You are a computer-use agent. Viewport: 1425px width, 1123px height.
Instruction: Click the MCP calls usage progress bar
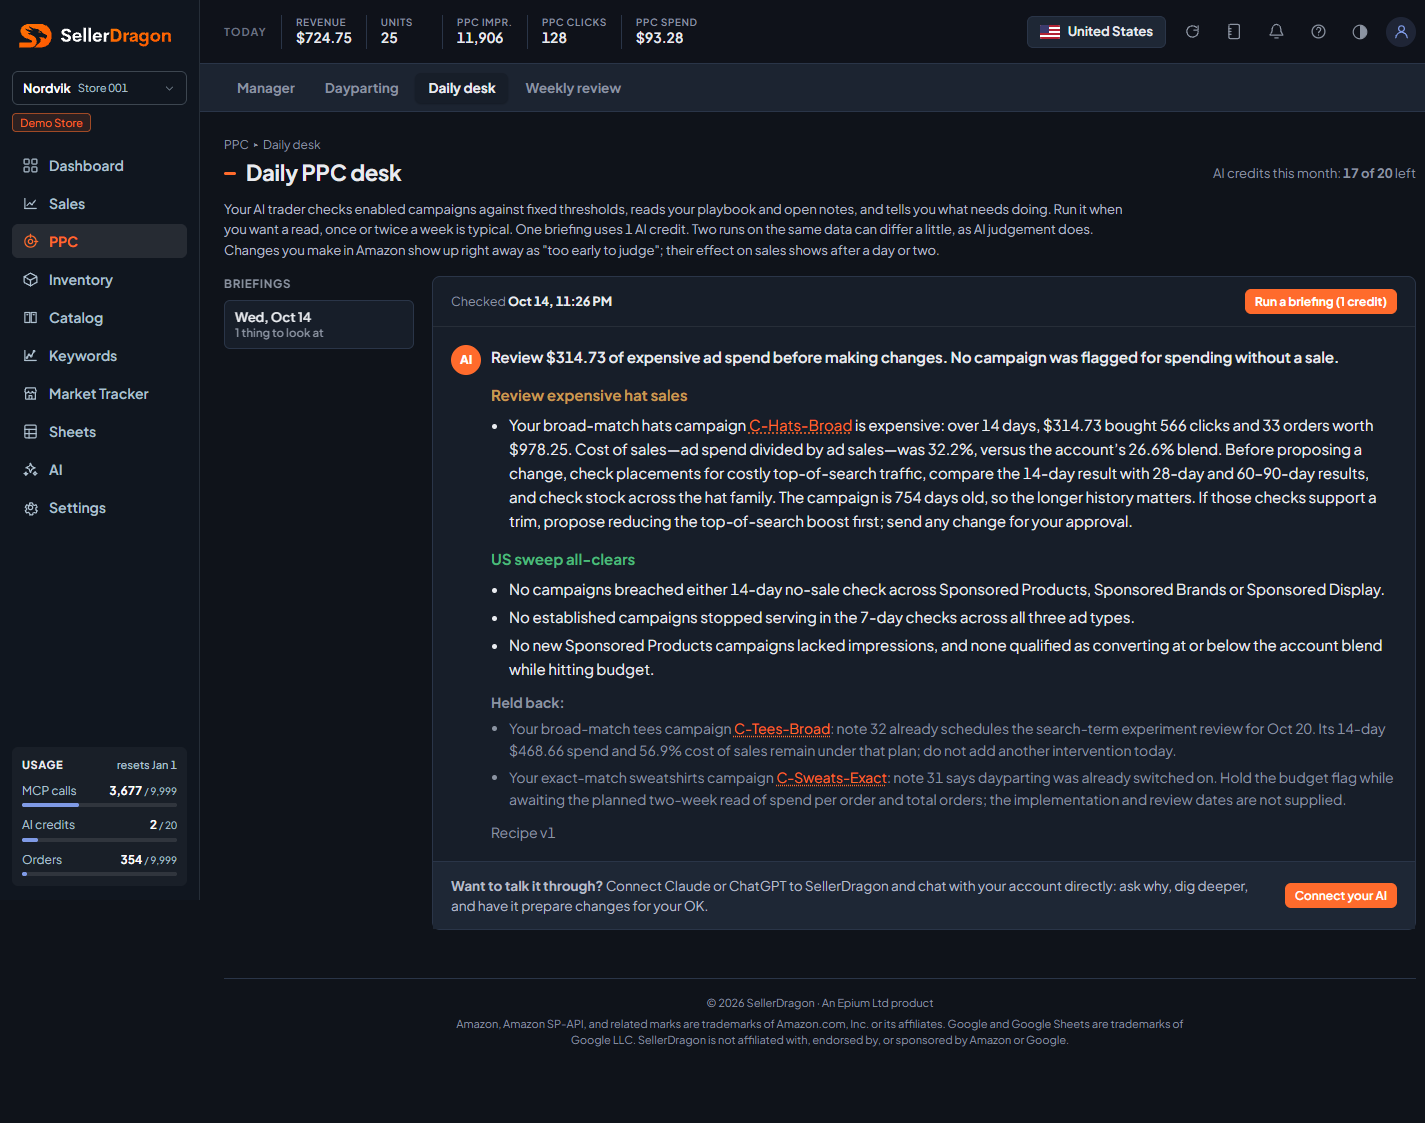(99, 805)
